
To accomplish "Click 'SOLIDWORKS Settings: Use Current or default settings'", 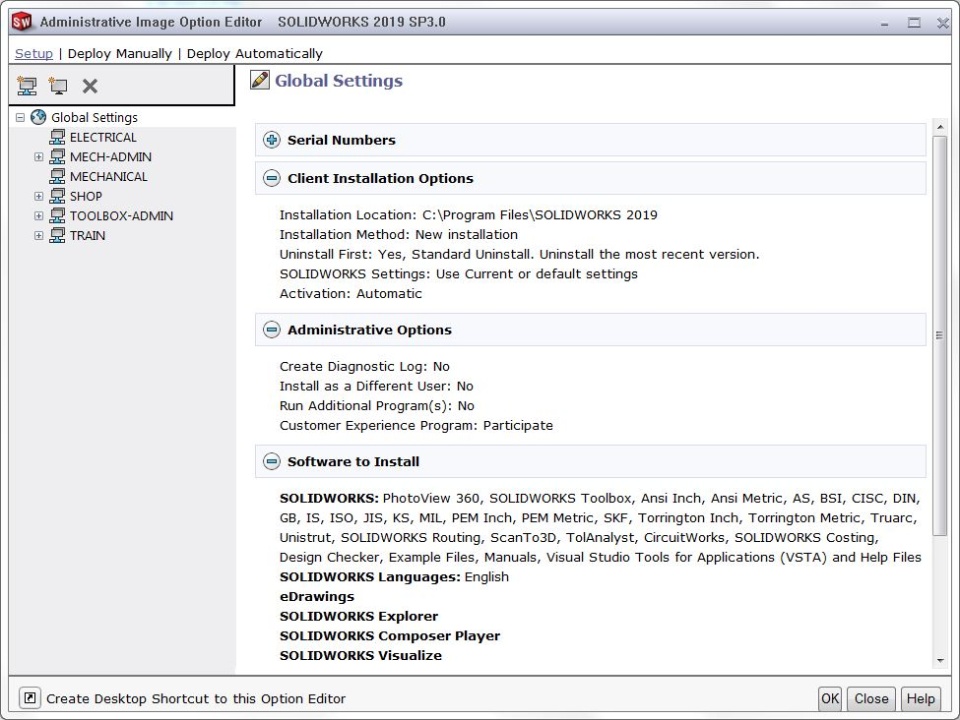I will (x=459, y=274).
